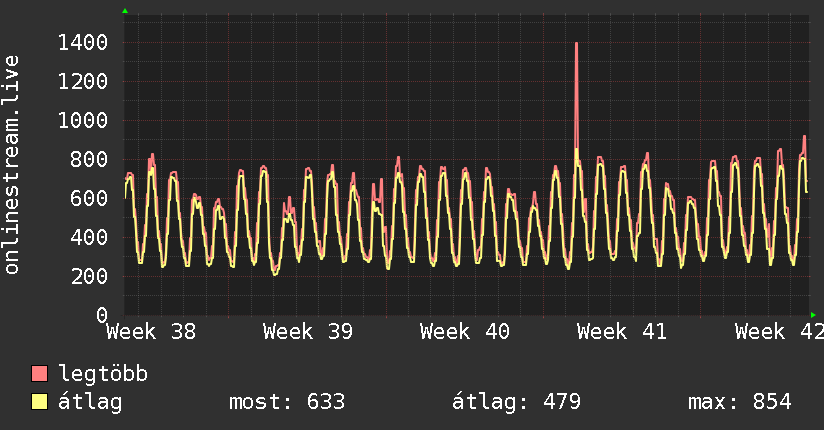This screenshot has width=824, height=430.
Task: Click the 'onlinestream.live' vertical axis title
Action: [x=11, y=165]
